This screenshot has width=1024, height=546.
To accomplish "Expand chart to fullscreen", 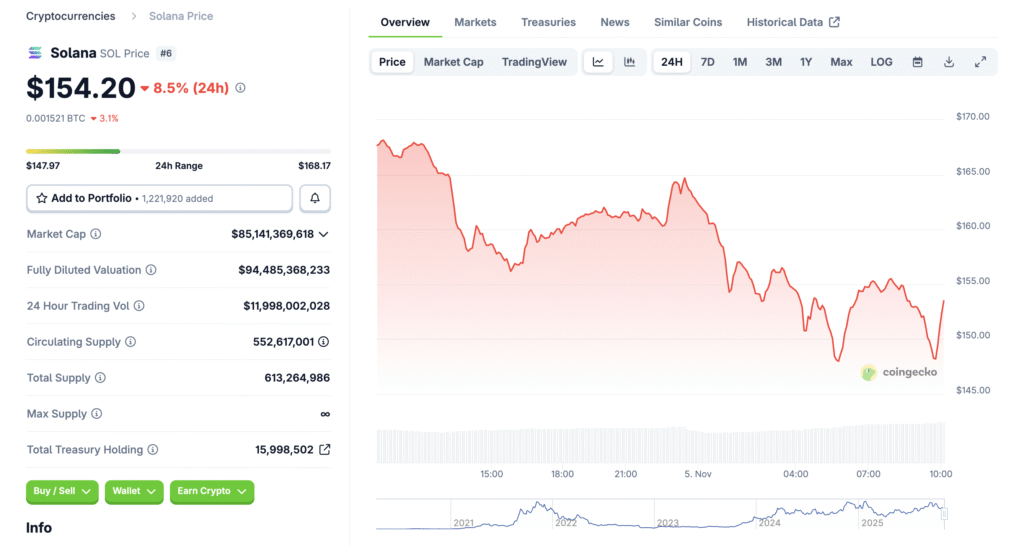I will pos(980,62).
